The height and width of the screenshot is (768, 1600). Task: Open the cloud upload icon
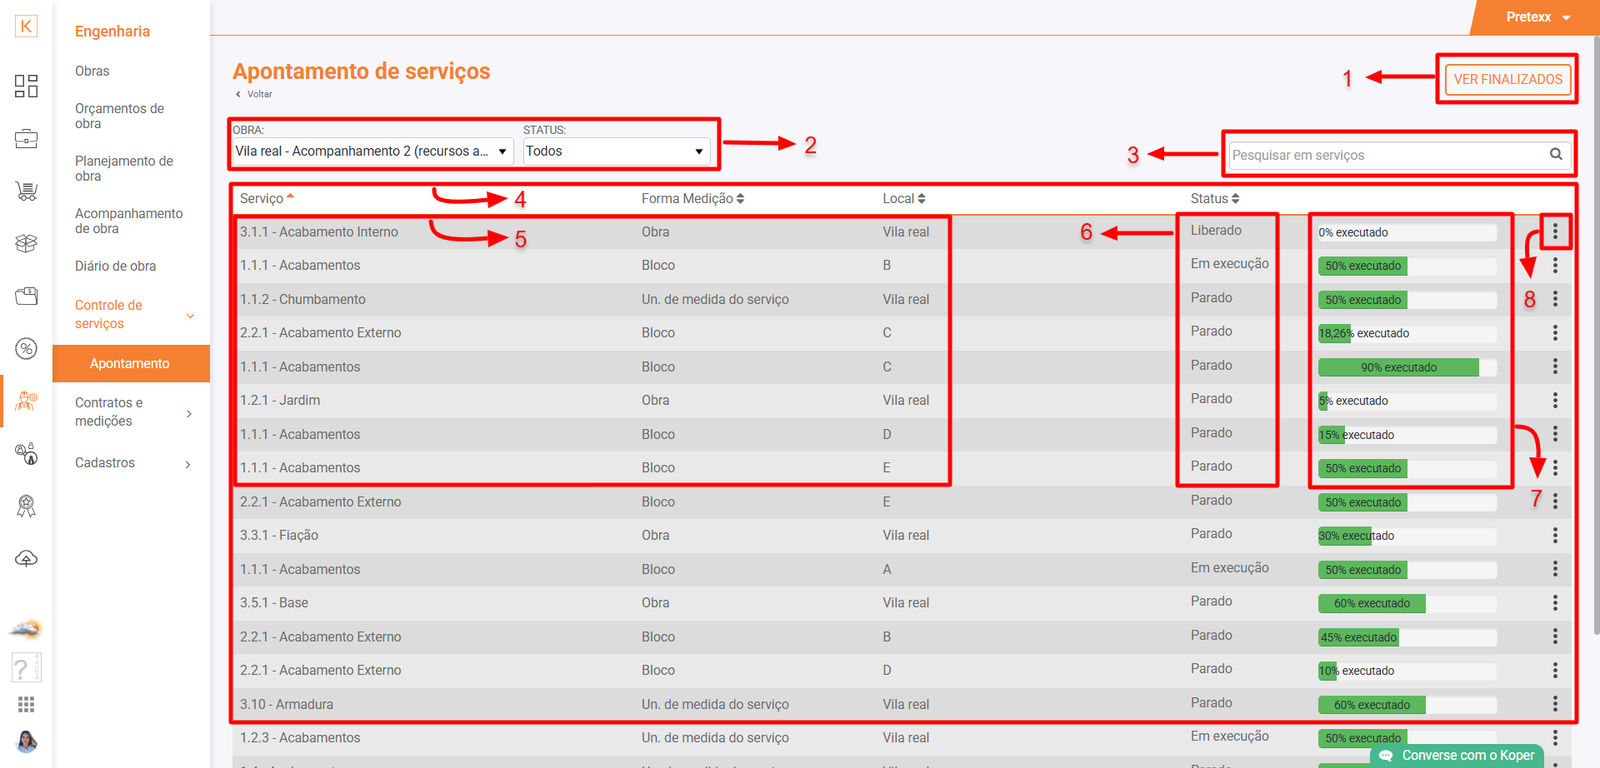click(26, 558)
